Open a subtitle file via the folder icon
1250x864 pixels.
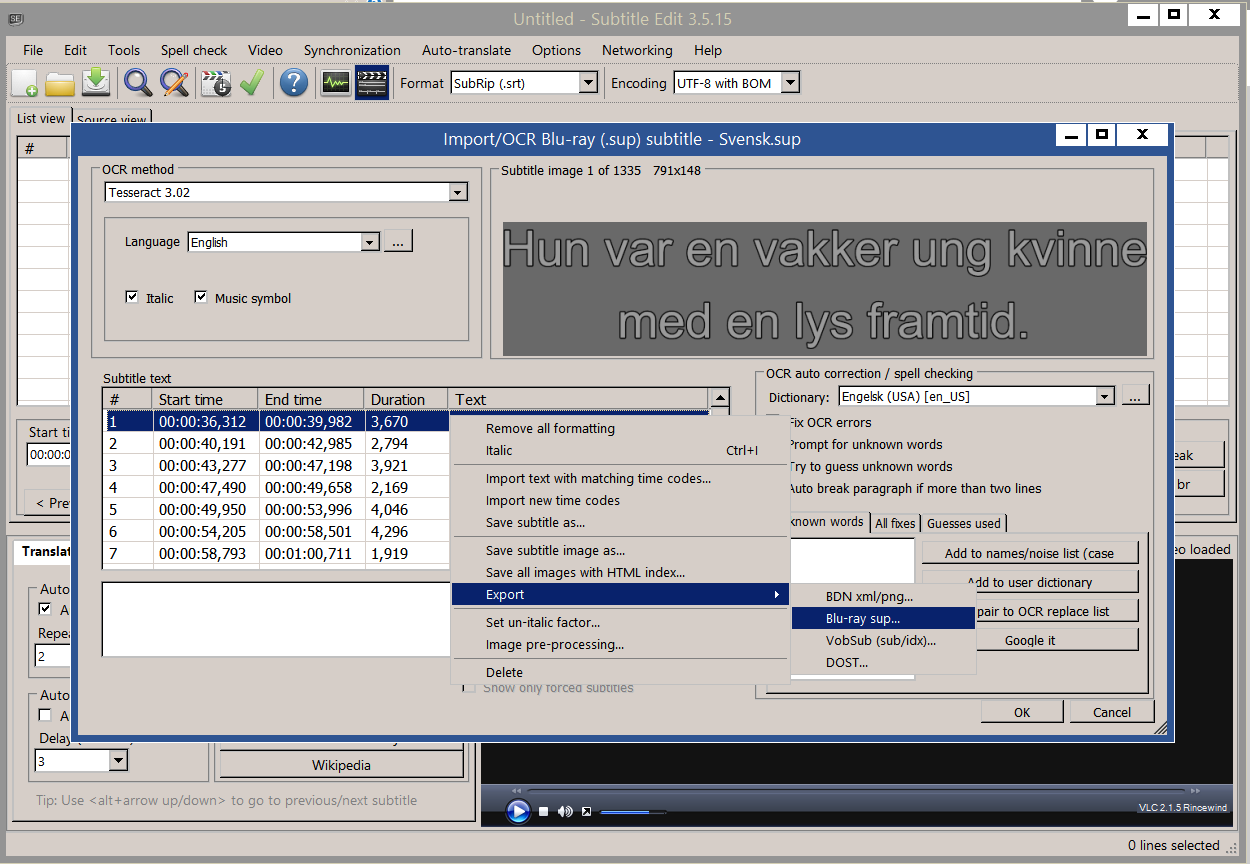[x=60, y=83]
